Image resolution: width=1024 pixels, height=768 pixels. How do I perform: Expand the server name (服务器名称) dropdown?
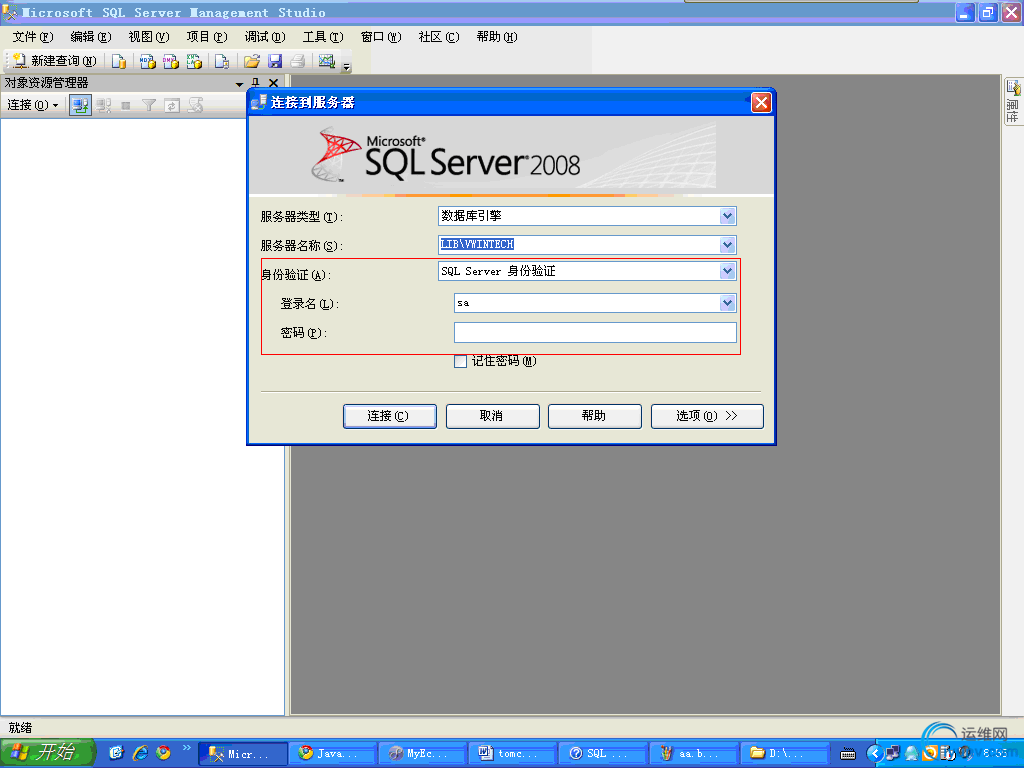(x=727, y=245)
